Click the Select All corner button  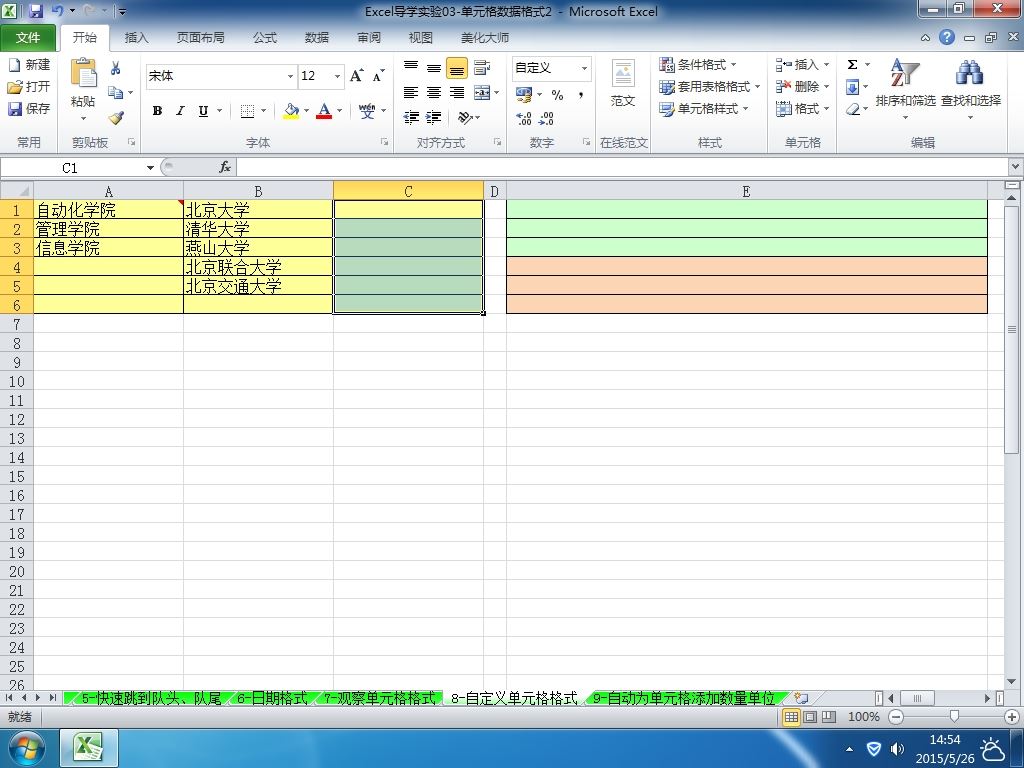coord(16,191)
